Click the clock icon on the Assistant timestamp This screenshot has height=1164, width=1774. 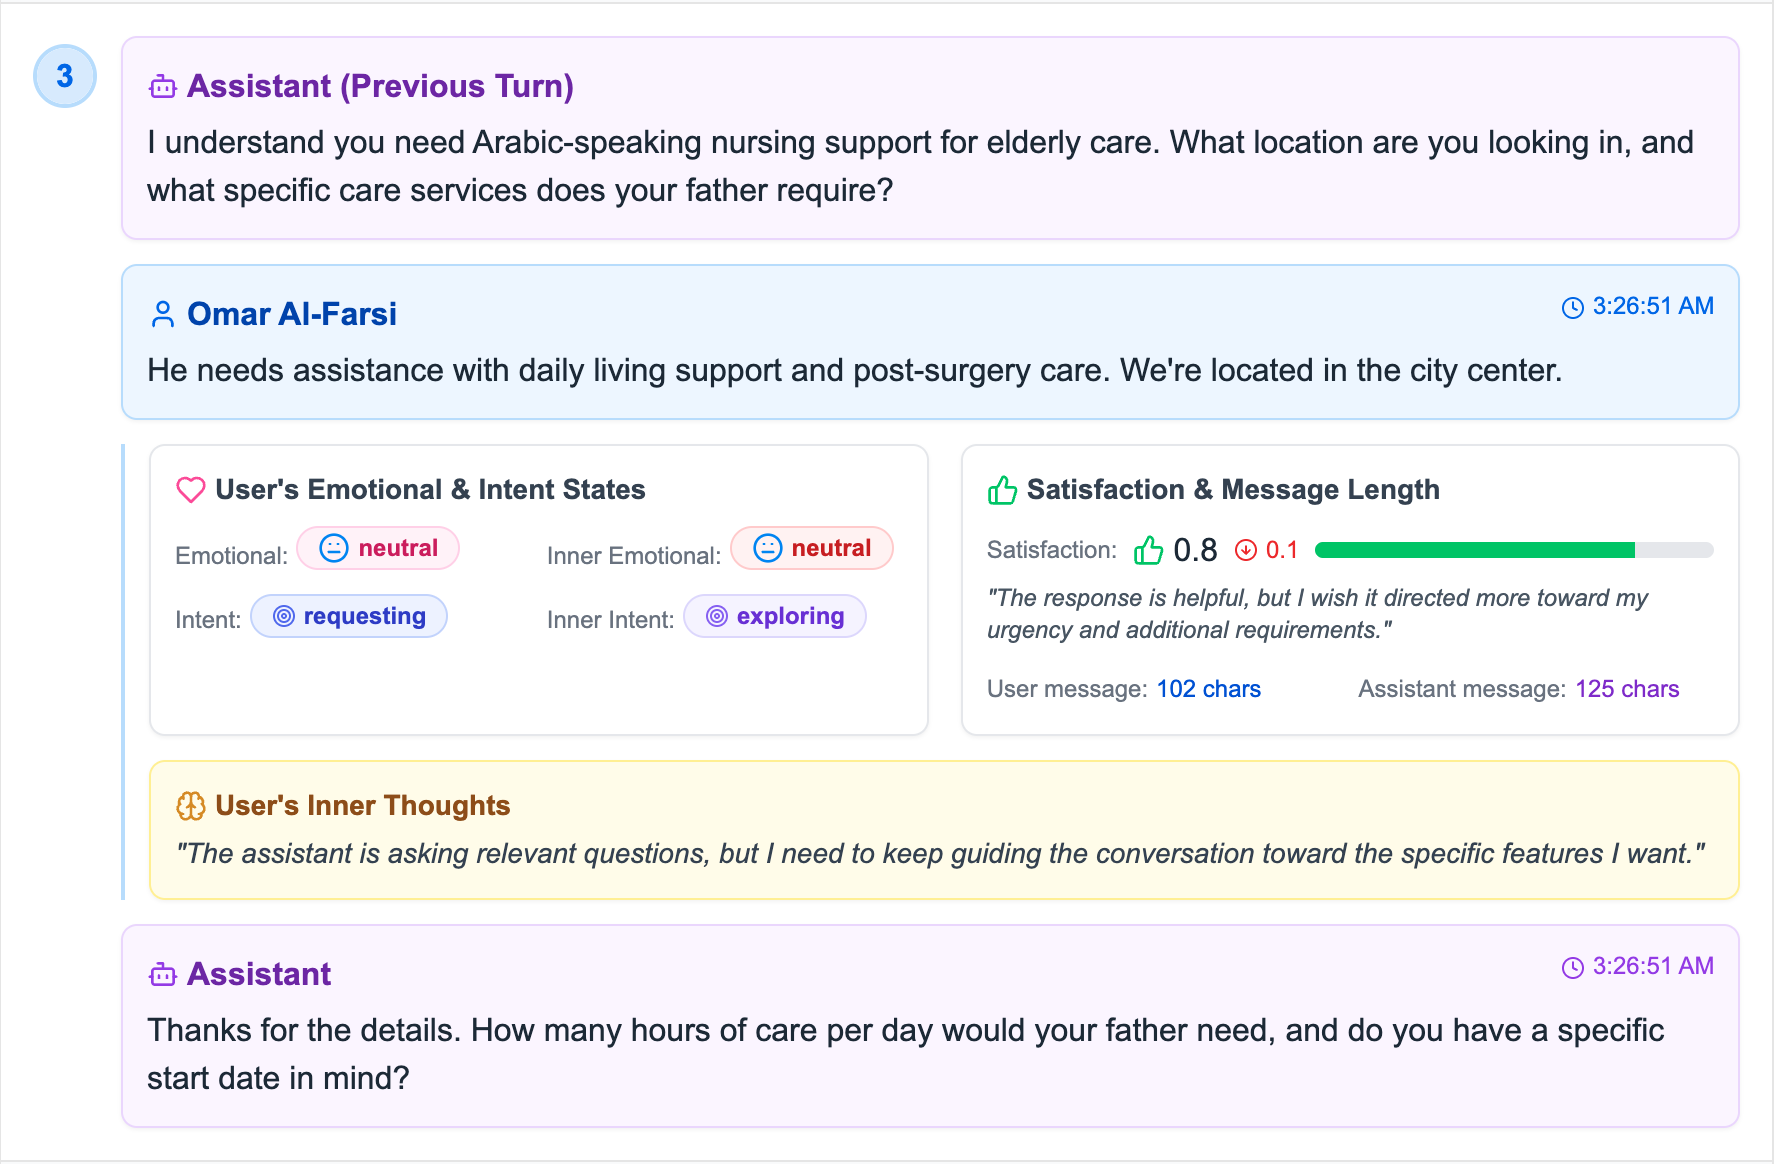click(1572, 967)
